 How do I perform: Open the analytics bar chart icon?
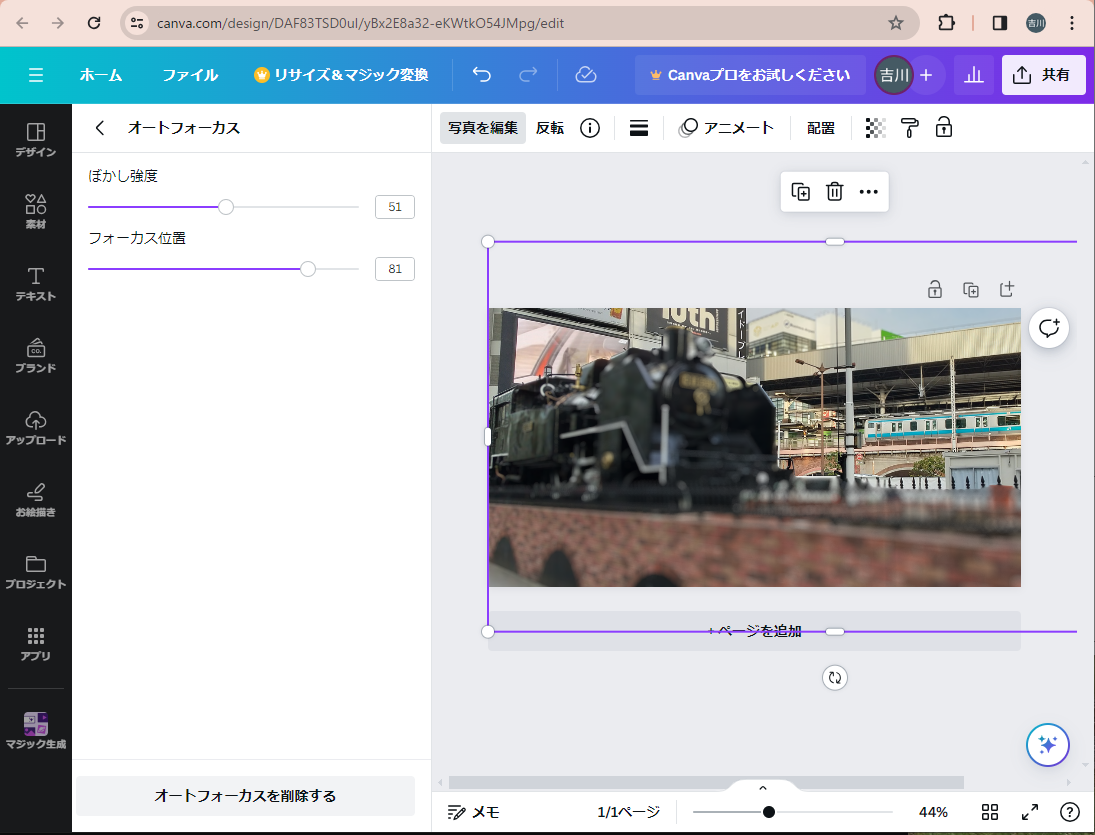pos(973,75)
